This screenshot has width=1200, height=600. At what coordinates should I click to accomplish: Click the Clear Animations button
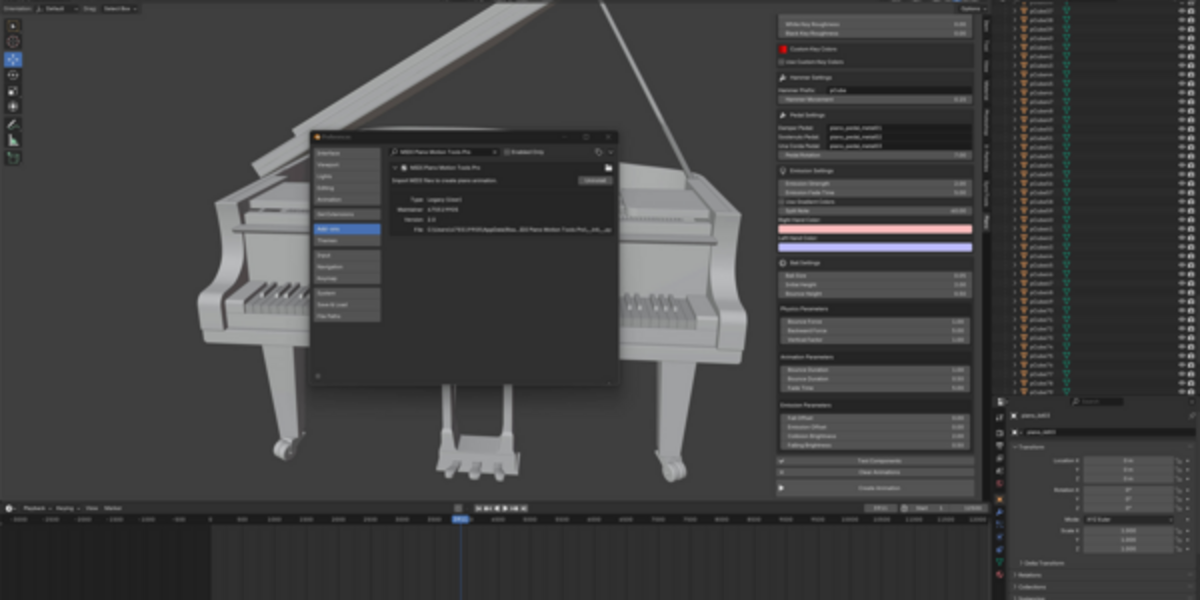point(875,471)
